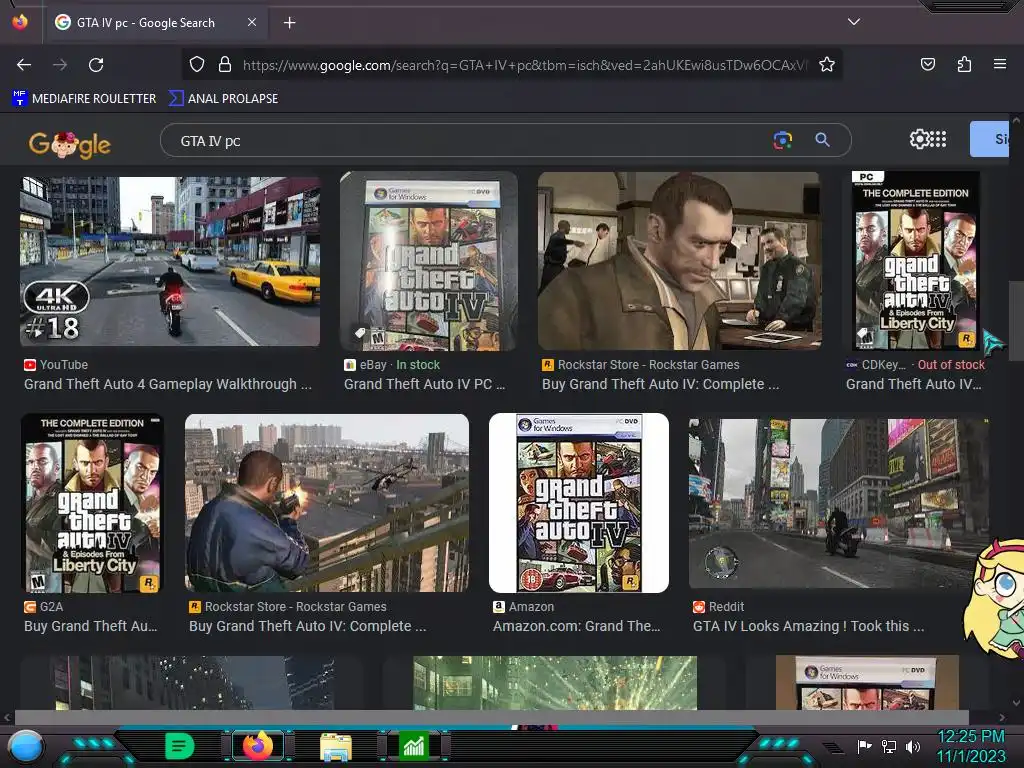Open the volume speaker tray icon
Screen dimensions: 1024x768
click(x=913, y=746)
